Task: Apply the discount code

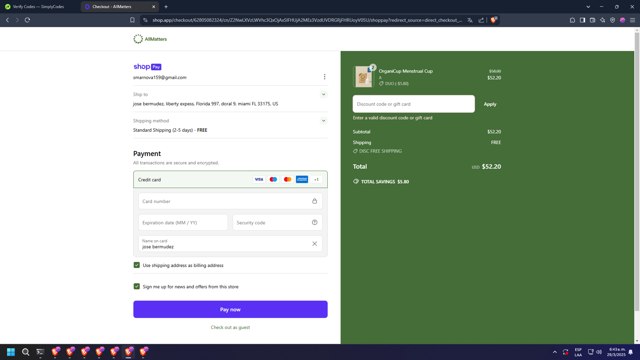Action: click(x=490, y=104)
